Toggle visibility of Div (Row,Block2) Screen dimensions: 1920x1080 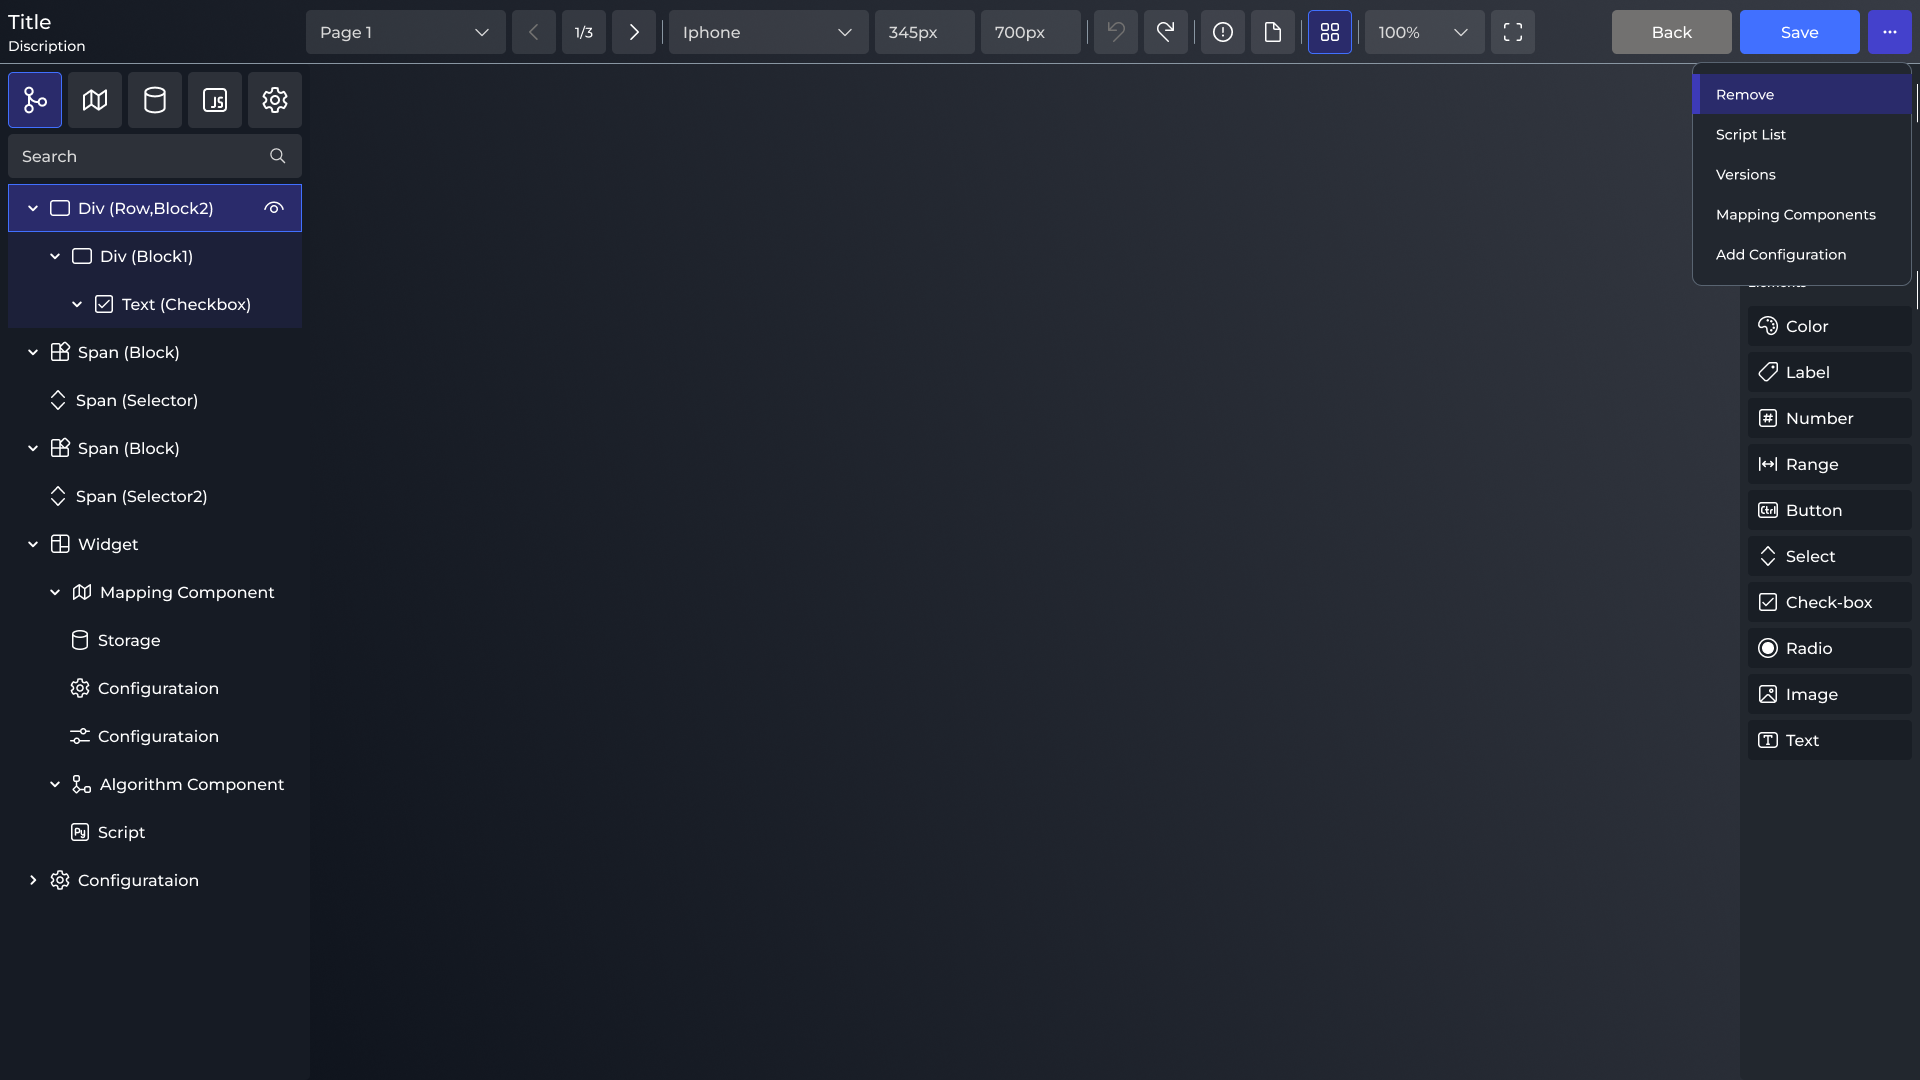click(274, 208)
